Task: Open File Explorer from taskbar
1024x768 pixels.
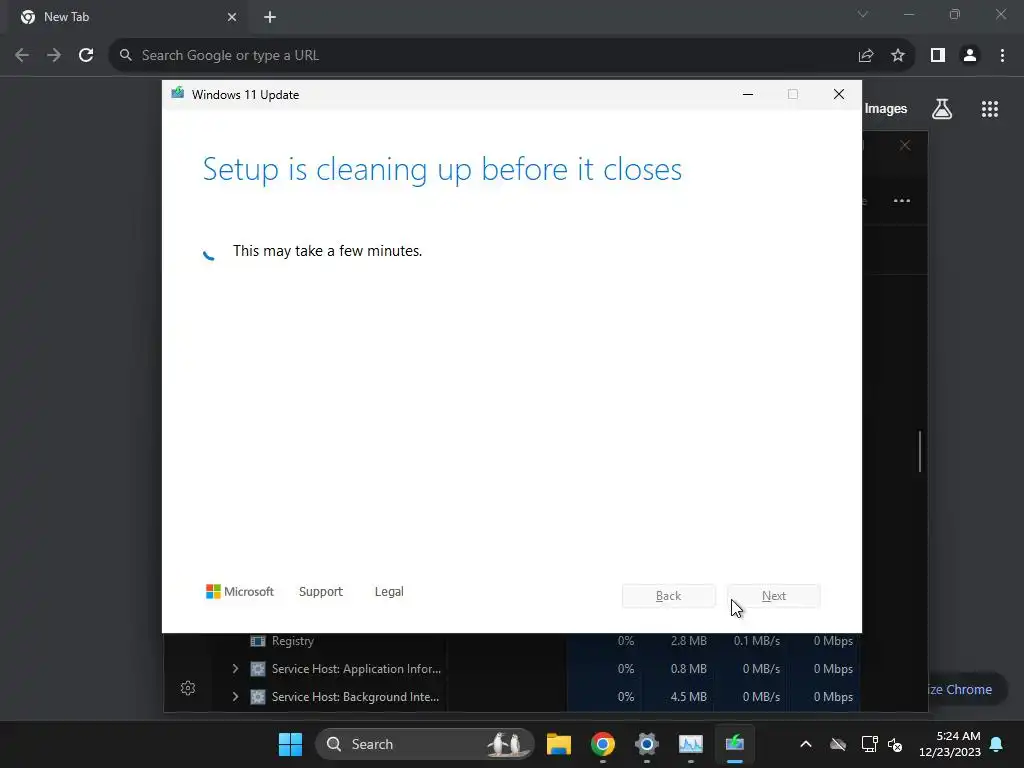Action: (x=558, y=744)
